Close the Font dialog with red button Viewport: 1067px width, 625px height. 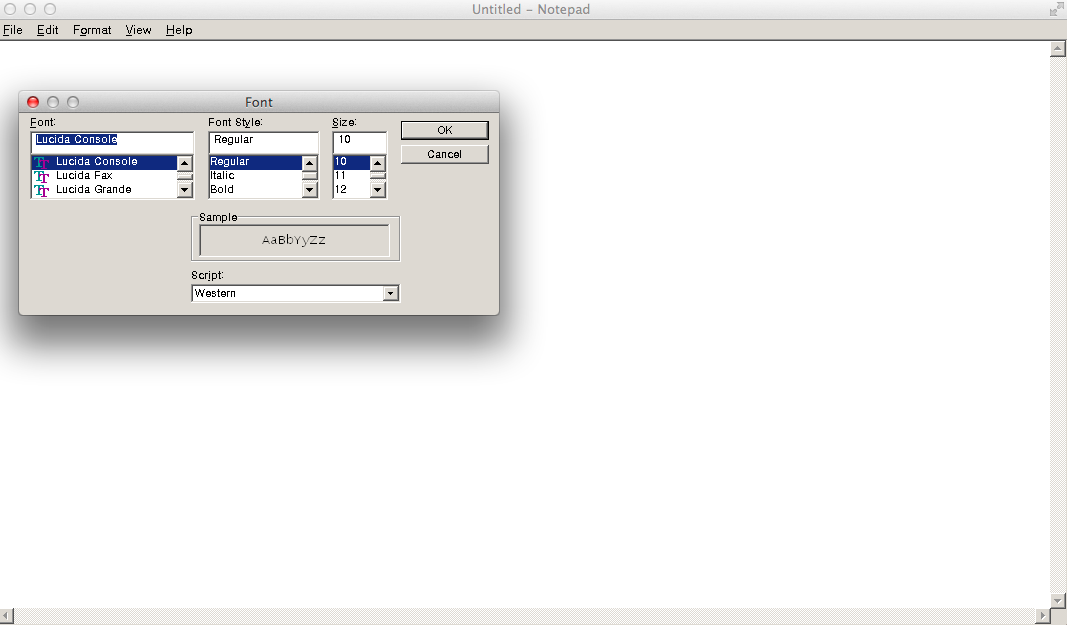tap(33, 102)
